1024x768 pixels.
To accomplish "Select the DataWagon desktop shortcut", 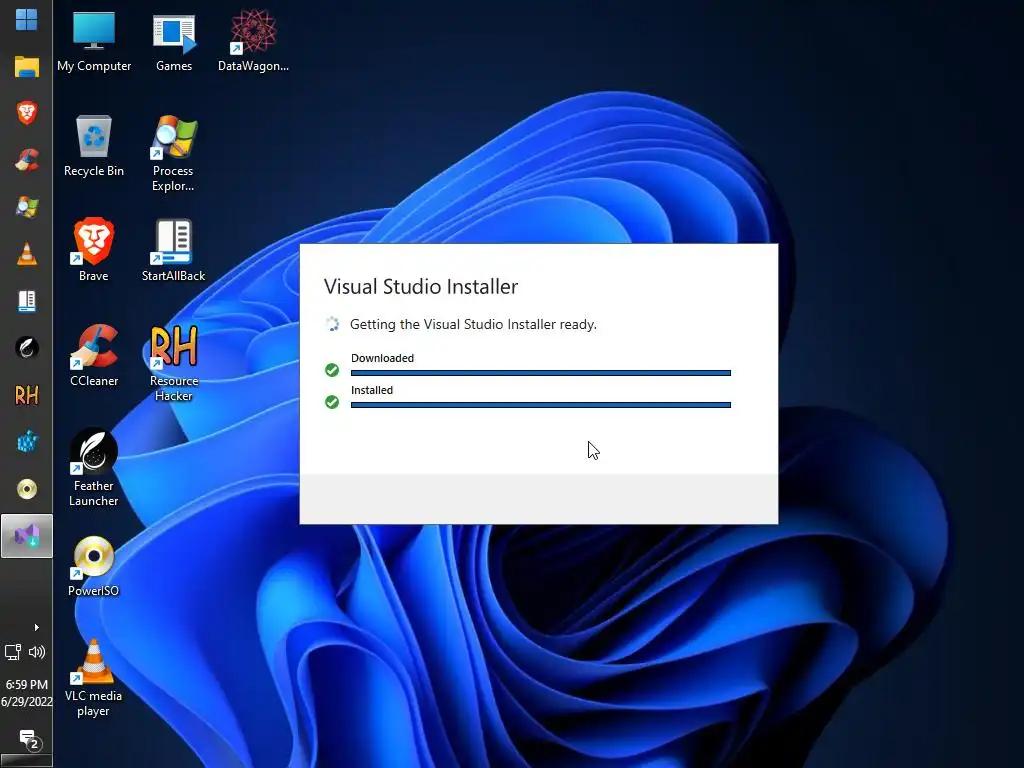I will 253,40.
